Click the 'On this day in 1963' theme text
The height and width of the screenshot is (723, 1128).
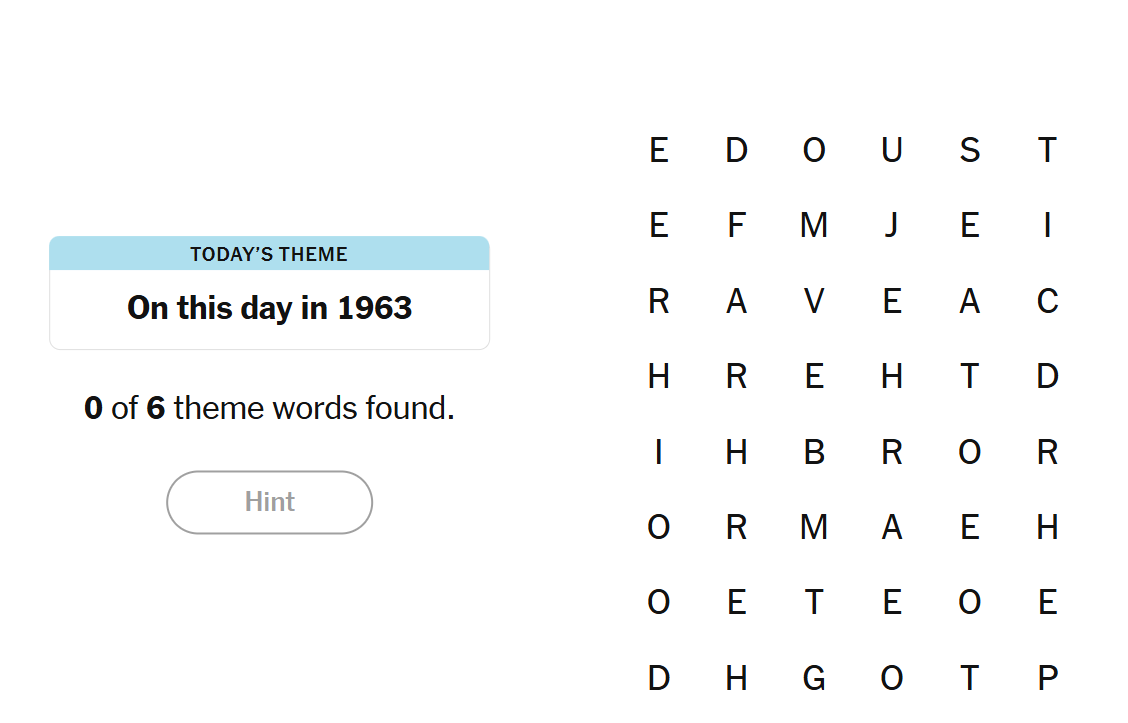click(x=269, y=308)
